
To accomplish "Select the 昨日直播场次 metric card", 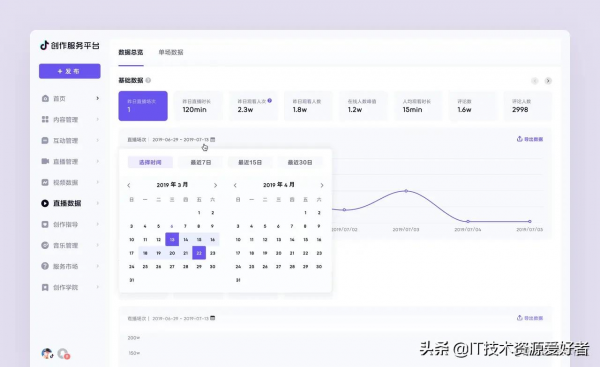I will pos(143,106).
